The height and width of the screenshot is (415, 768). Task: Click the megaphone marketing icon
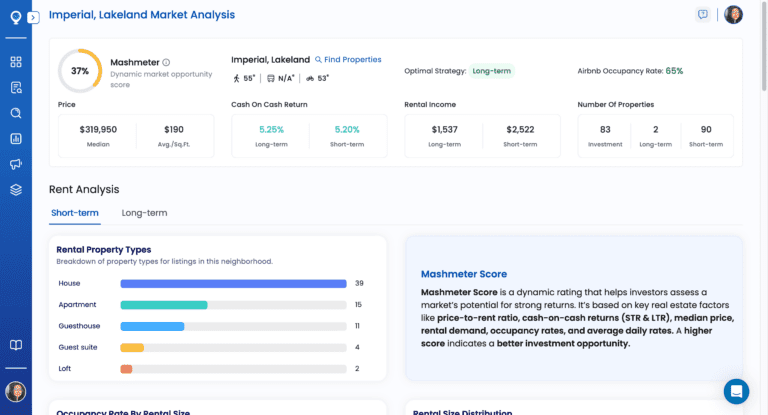(16, 164)
